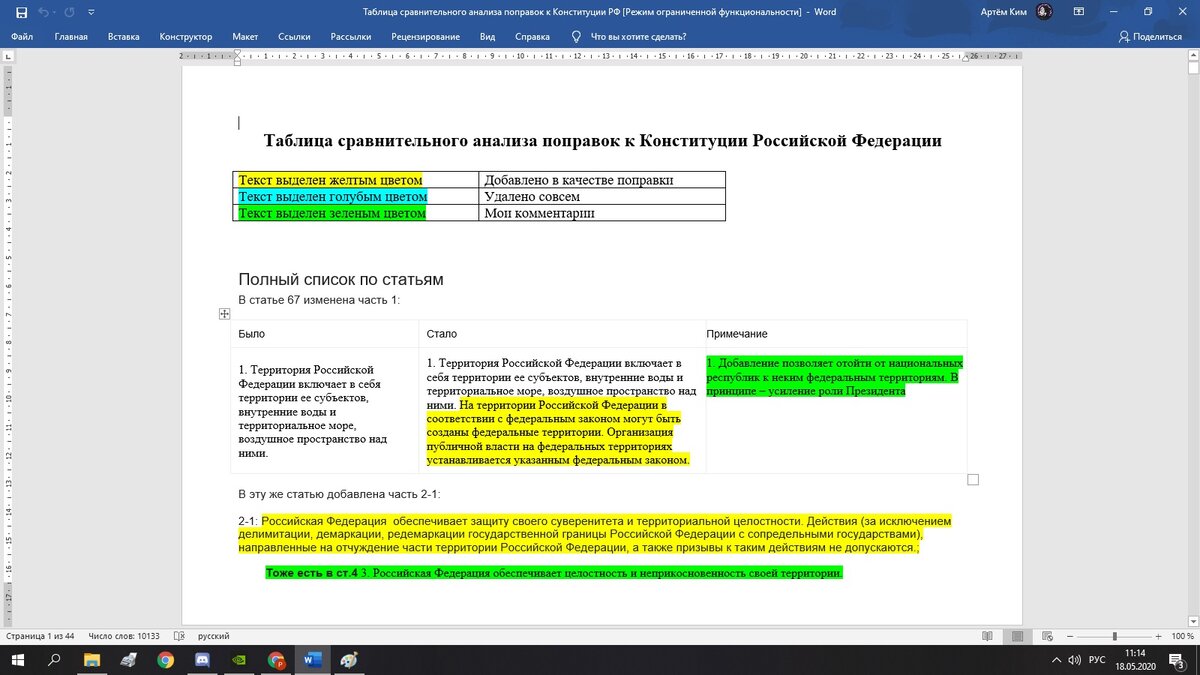
Task: Click the '100 %' zoom level
Action: 1181,636
